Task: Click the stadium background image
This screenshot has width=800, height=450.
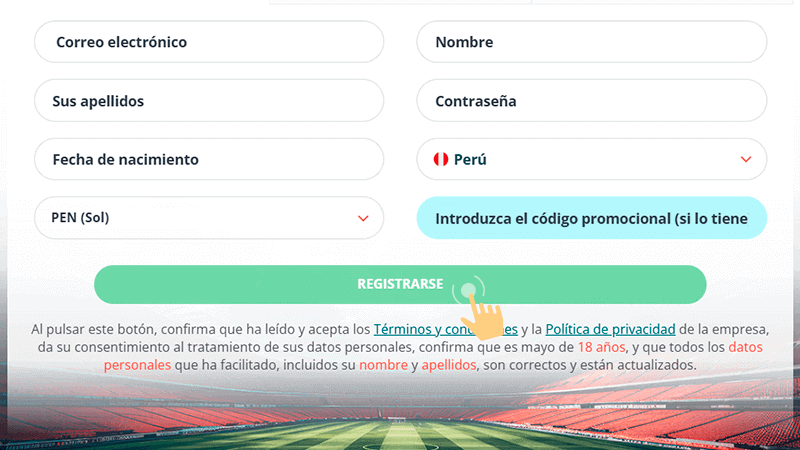Action: coord(400,420)
